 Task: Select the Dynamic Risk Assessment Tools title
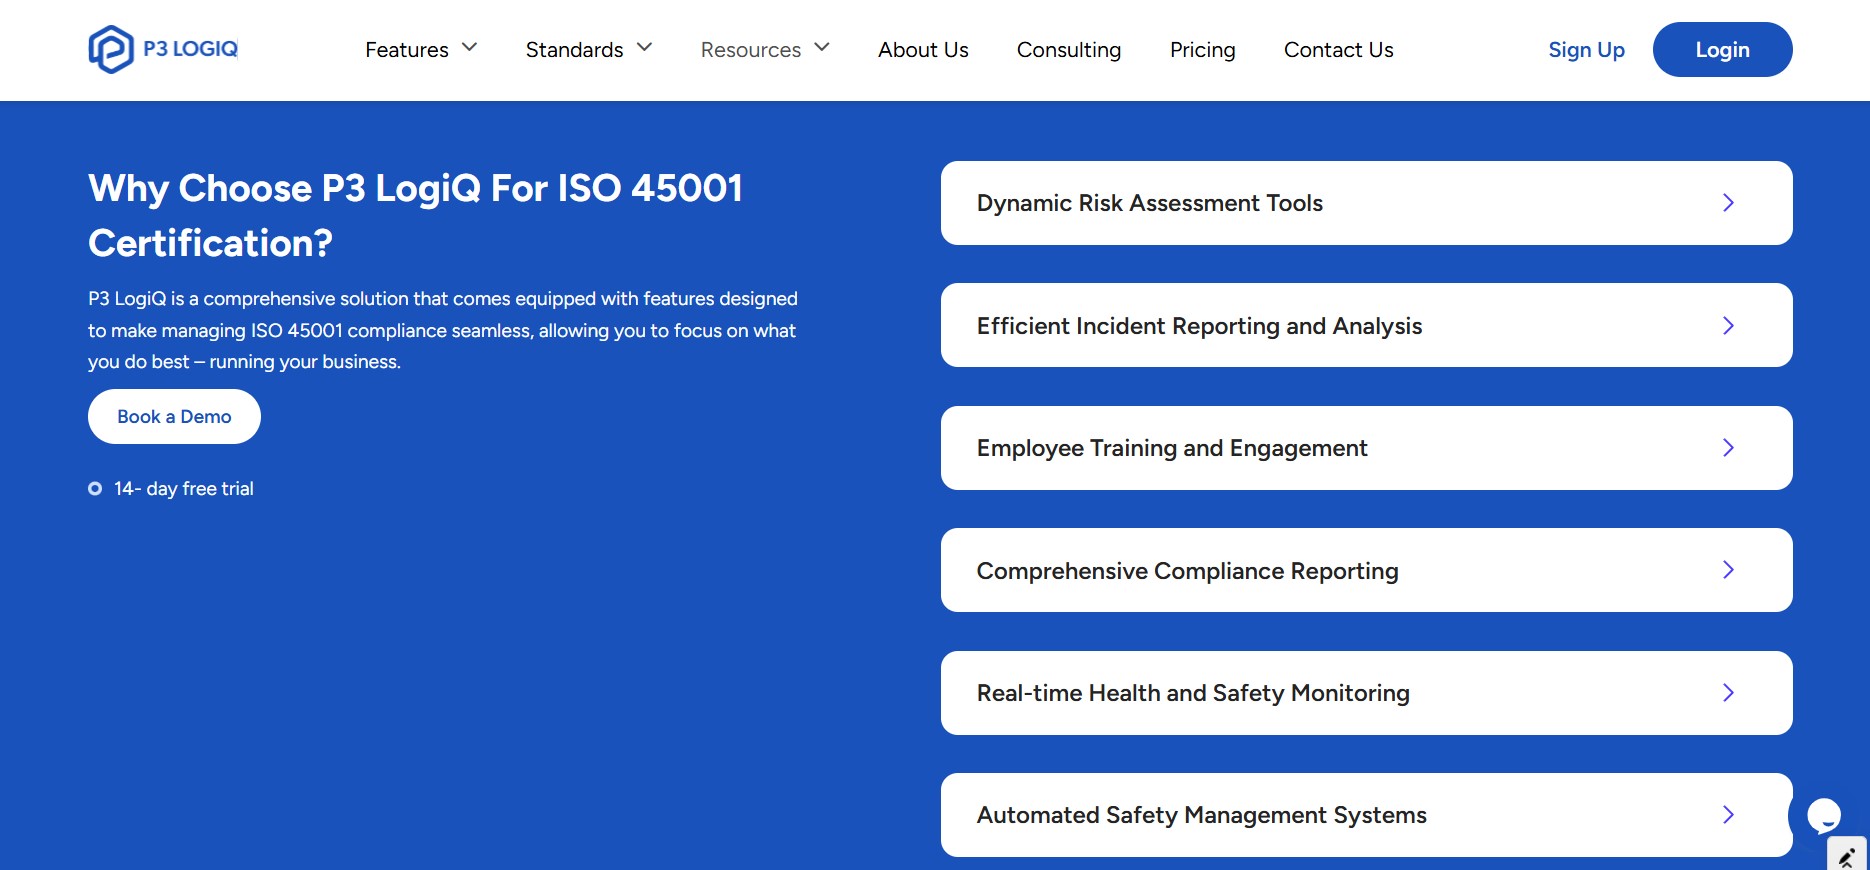[1150, 203]
